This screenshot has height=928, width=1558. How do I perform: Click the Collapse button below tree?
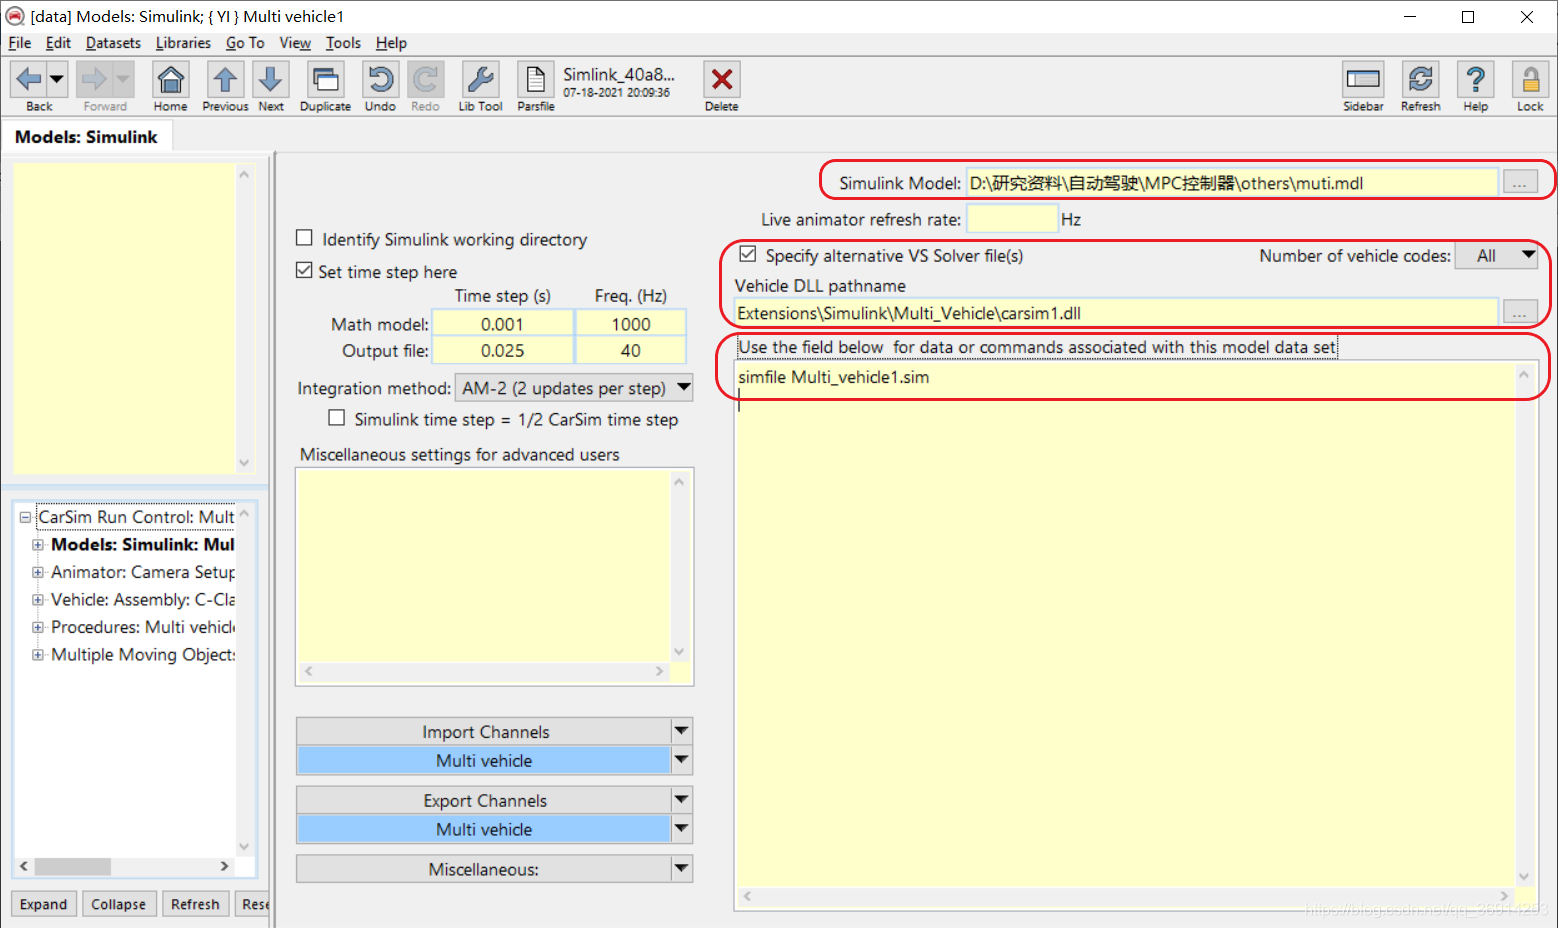[119, 904]
